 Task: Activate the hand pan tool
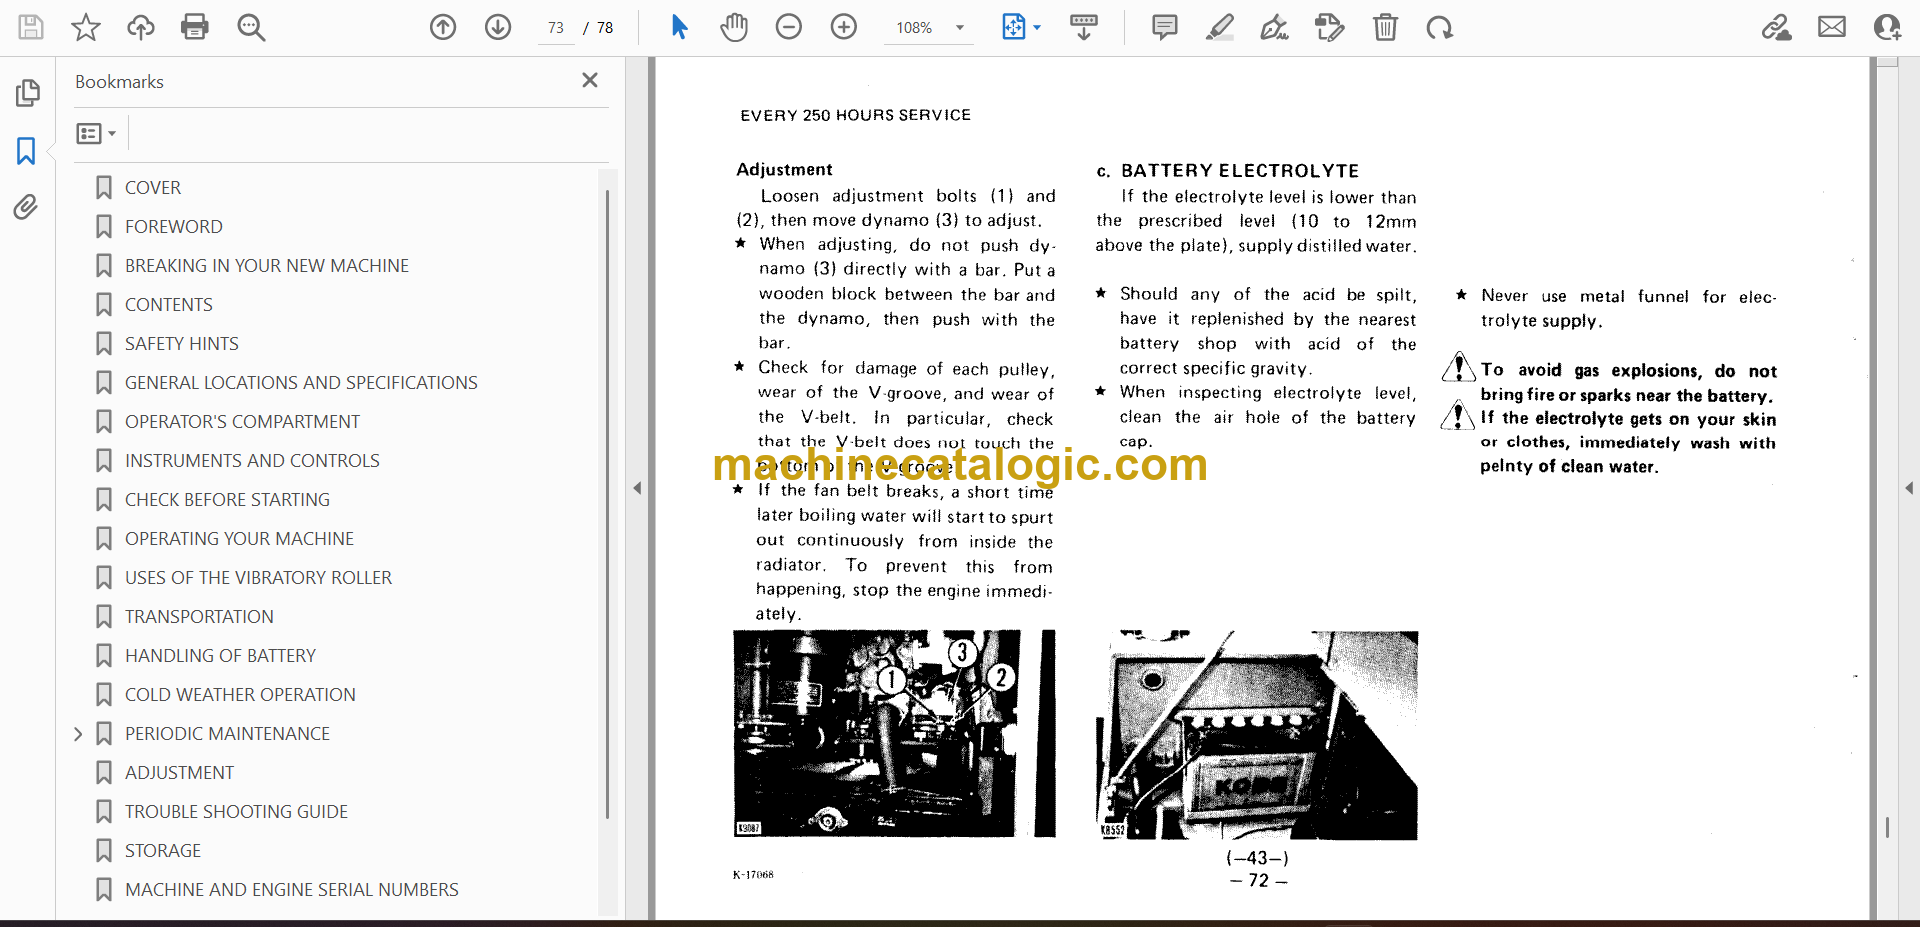734,27
